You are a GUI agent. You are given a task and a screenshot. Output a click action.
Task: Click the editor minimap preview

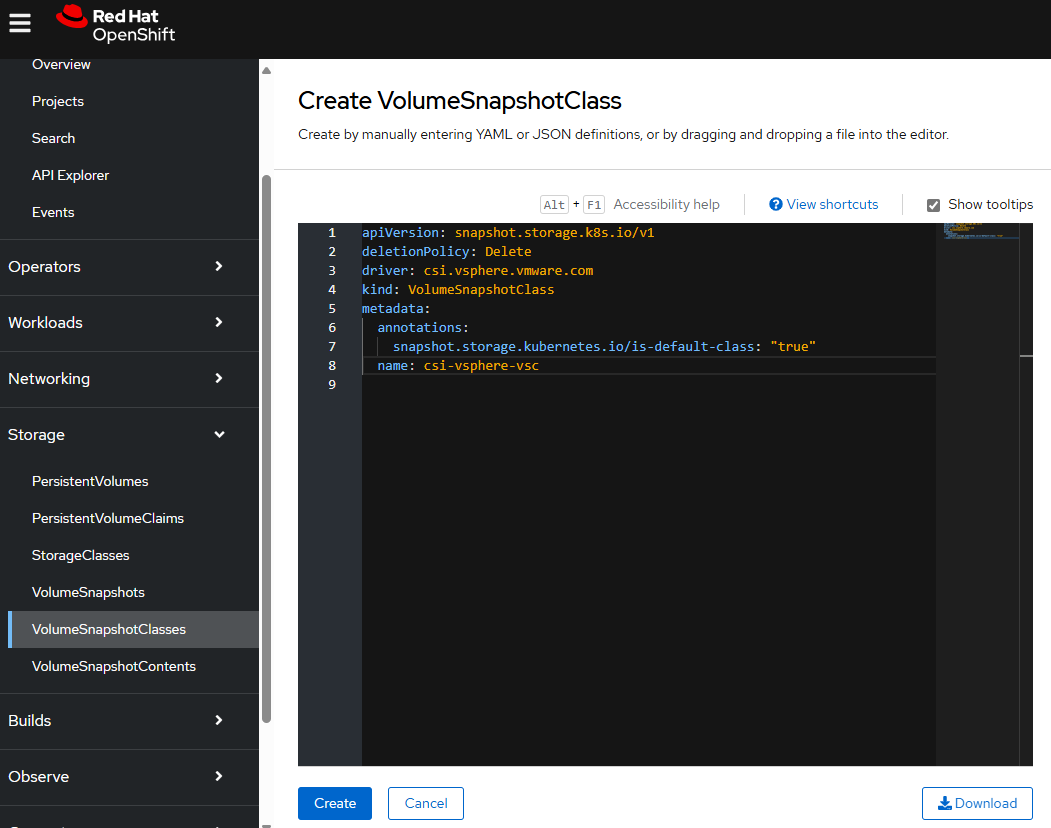pyautogui.click(x=981, y=231)
